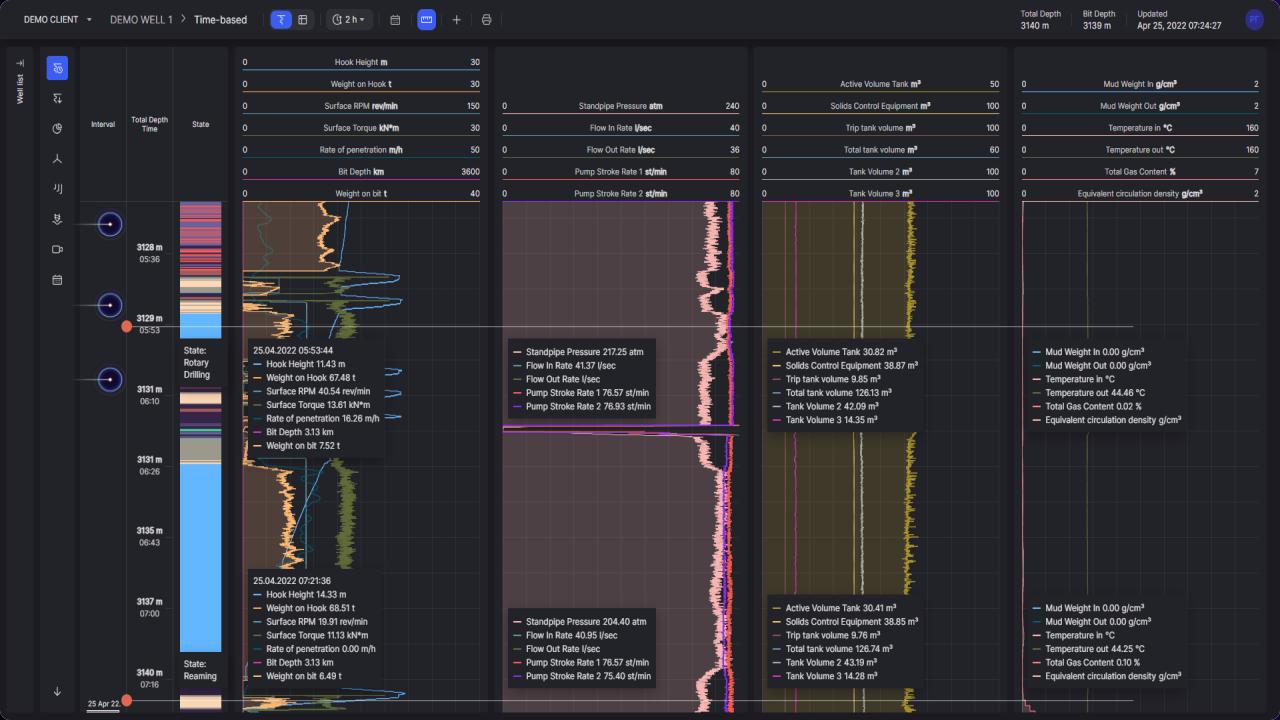Click the top interval marker circle
This screenshot has width=1280, height=720.
coord(110,226)
